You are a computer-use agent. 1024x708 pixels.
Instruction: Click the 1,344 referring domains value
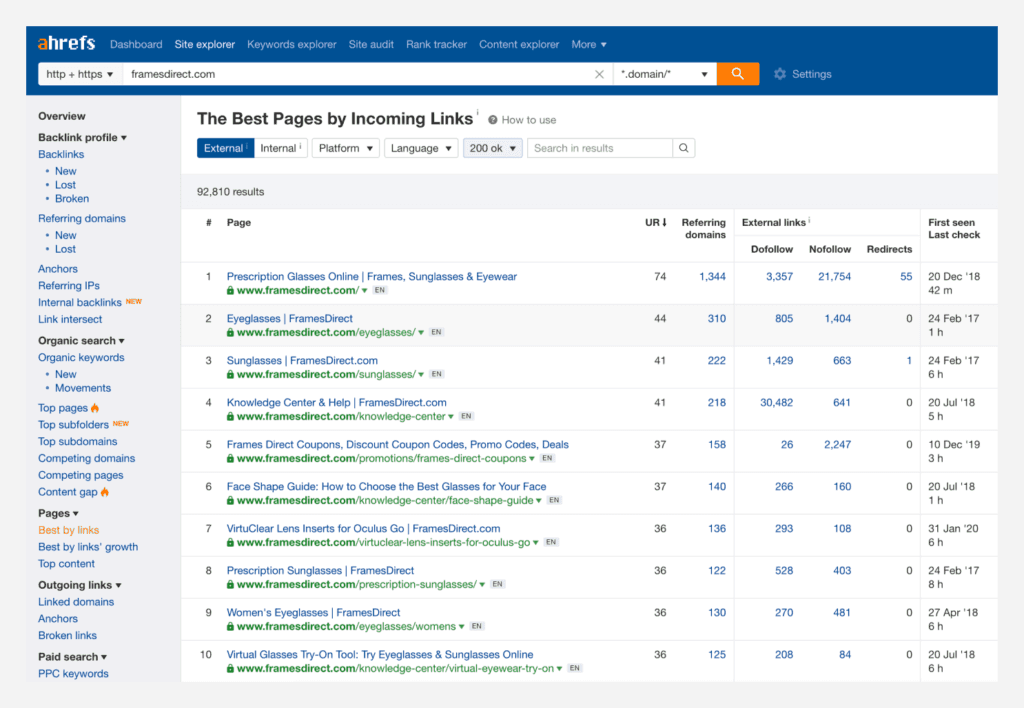[712, 276]
